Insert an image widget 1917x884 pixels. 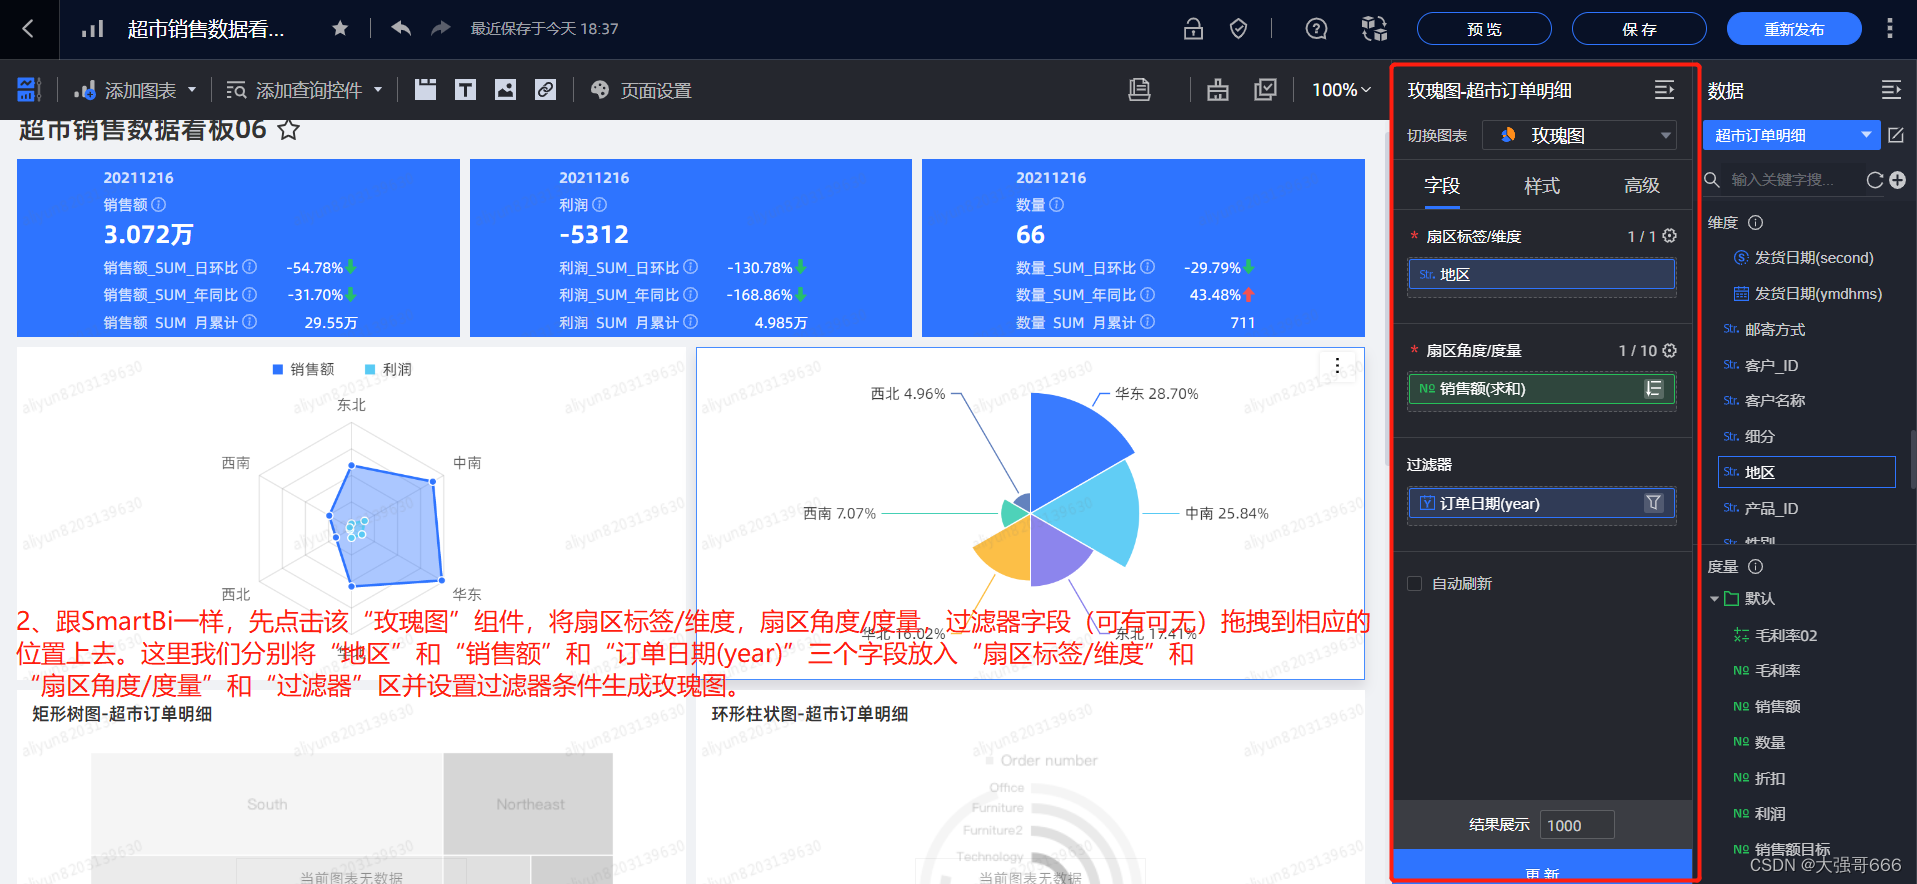pos(506,90)
